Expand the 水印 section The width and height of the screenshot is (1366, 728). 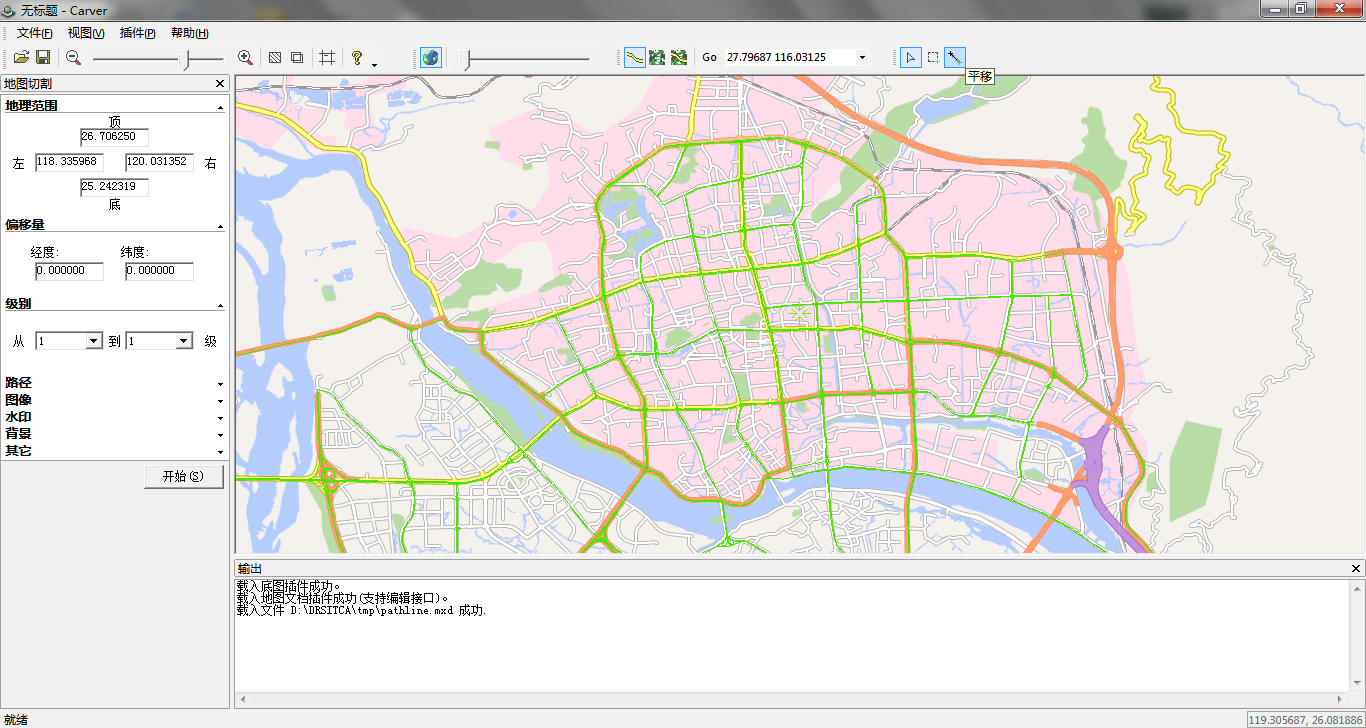point(220,418)
